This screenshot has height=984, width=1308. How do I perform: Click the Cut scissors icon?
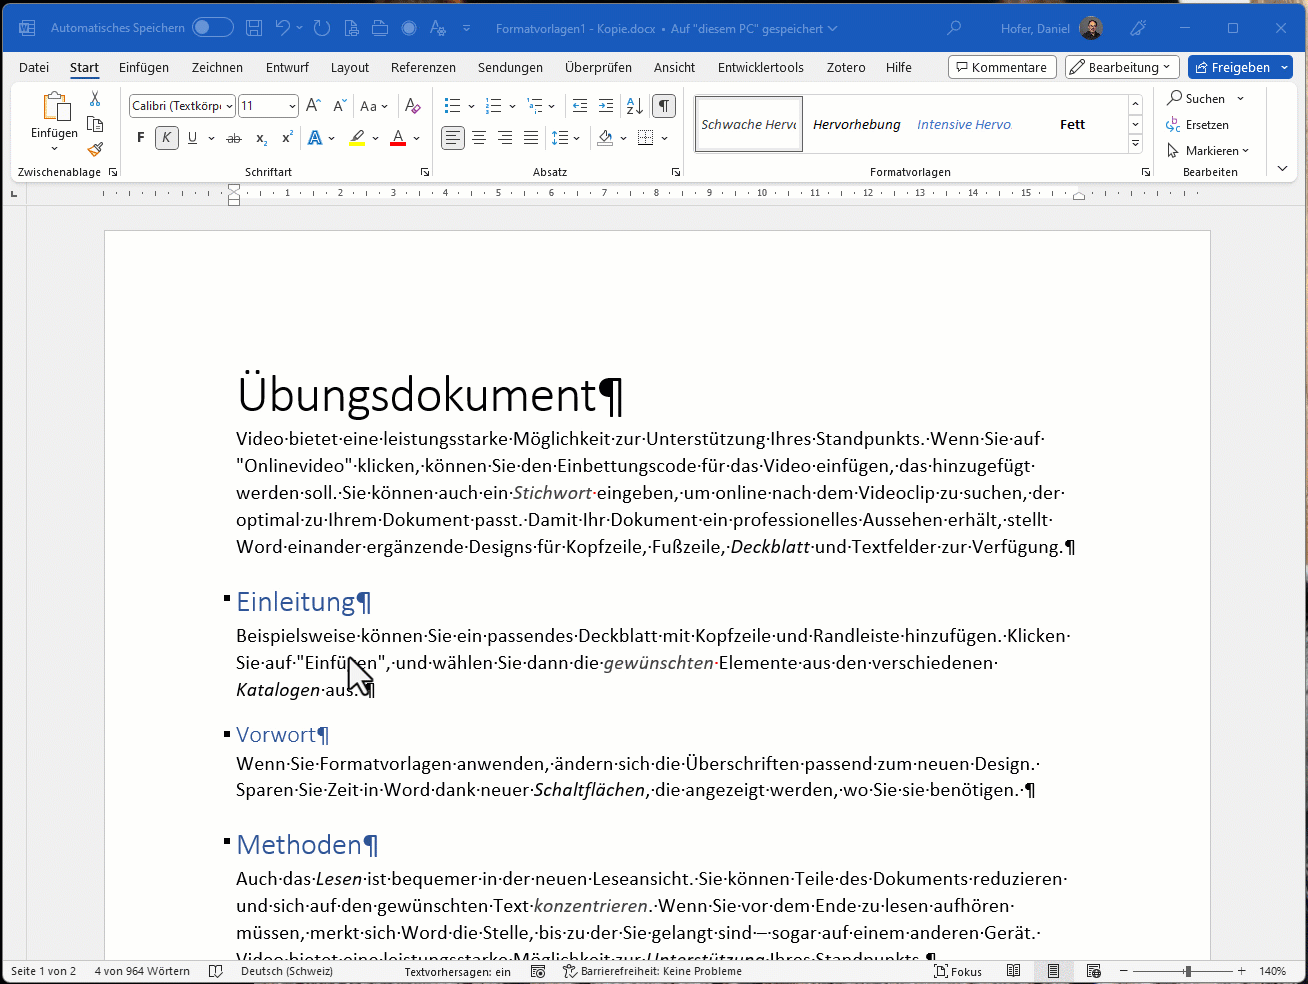(95, 99)
